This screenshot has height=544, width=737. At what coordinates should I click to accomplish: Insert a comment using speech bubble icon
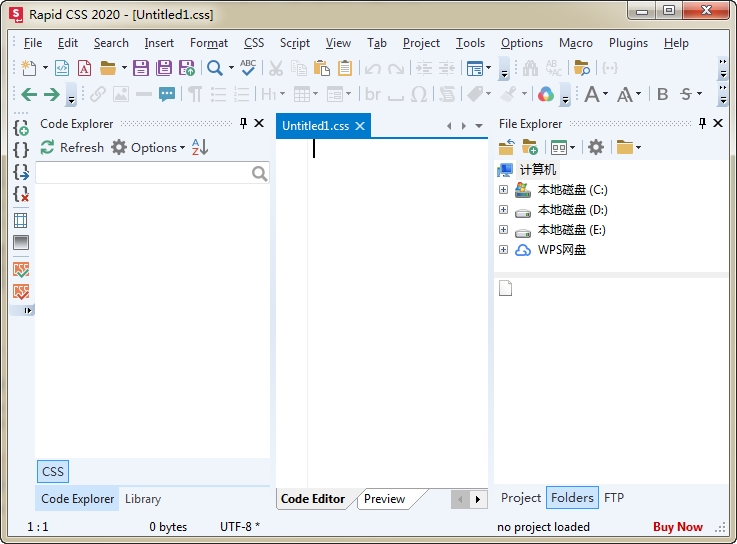click(167, 95)
